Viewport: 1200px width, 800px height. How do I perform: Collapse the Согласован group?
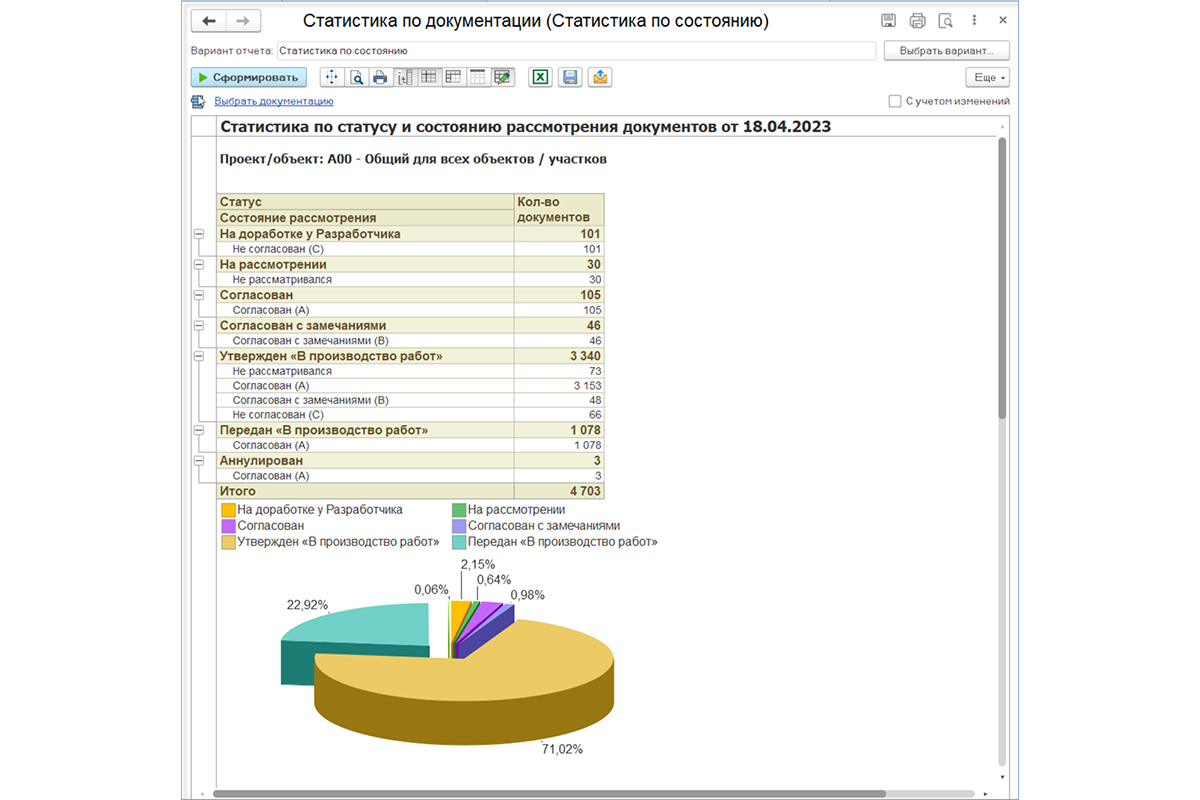pos(198,295)
